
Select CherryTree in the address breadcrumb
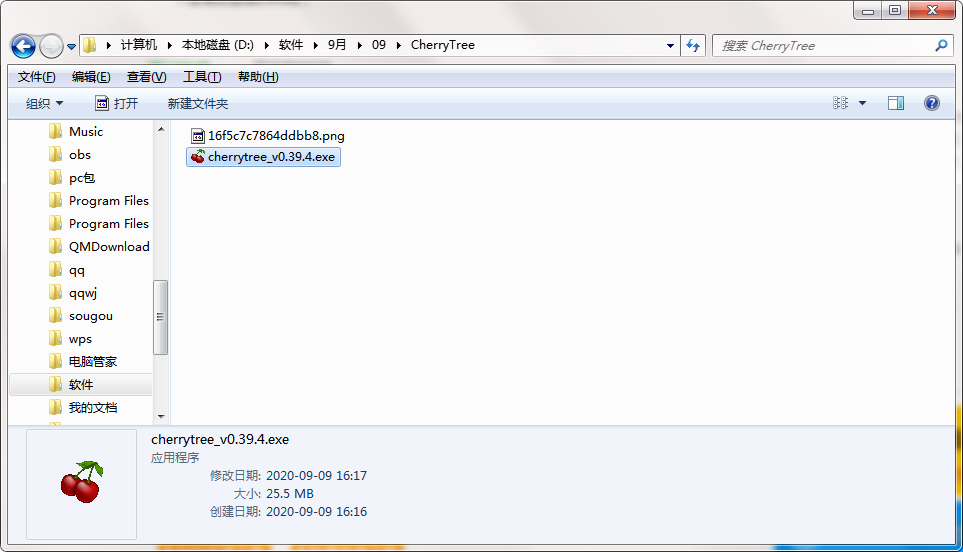pos(443,45)
